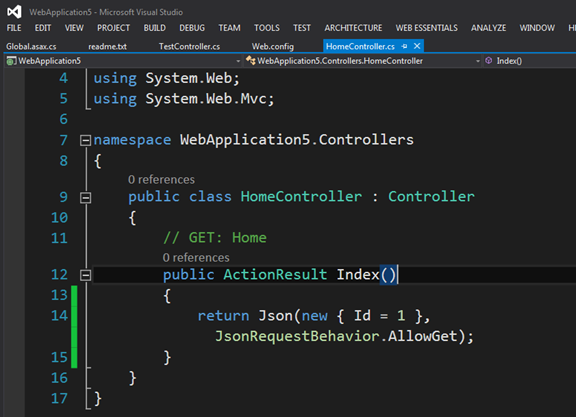The image size is (576, 417).
Task: Open the WebApplication5 project dropdown
Action: [238, 61]
